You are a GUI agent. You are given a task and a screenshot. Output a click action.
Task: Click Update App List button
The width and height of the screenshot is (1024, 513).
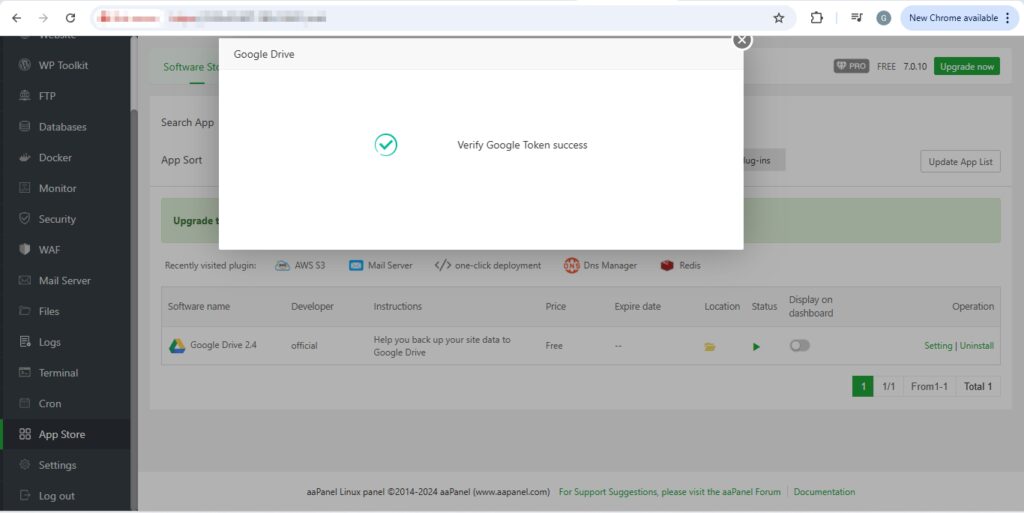pos(959,162)
